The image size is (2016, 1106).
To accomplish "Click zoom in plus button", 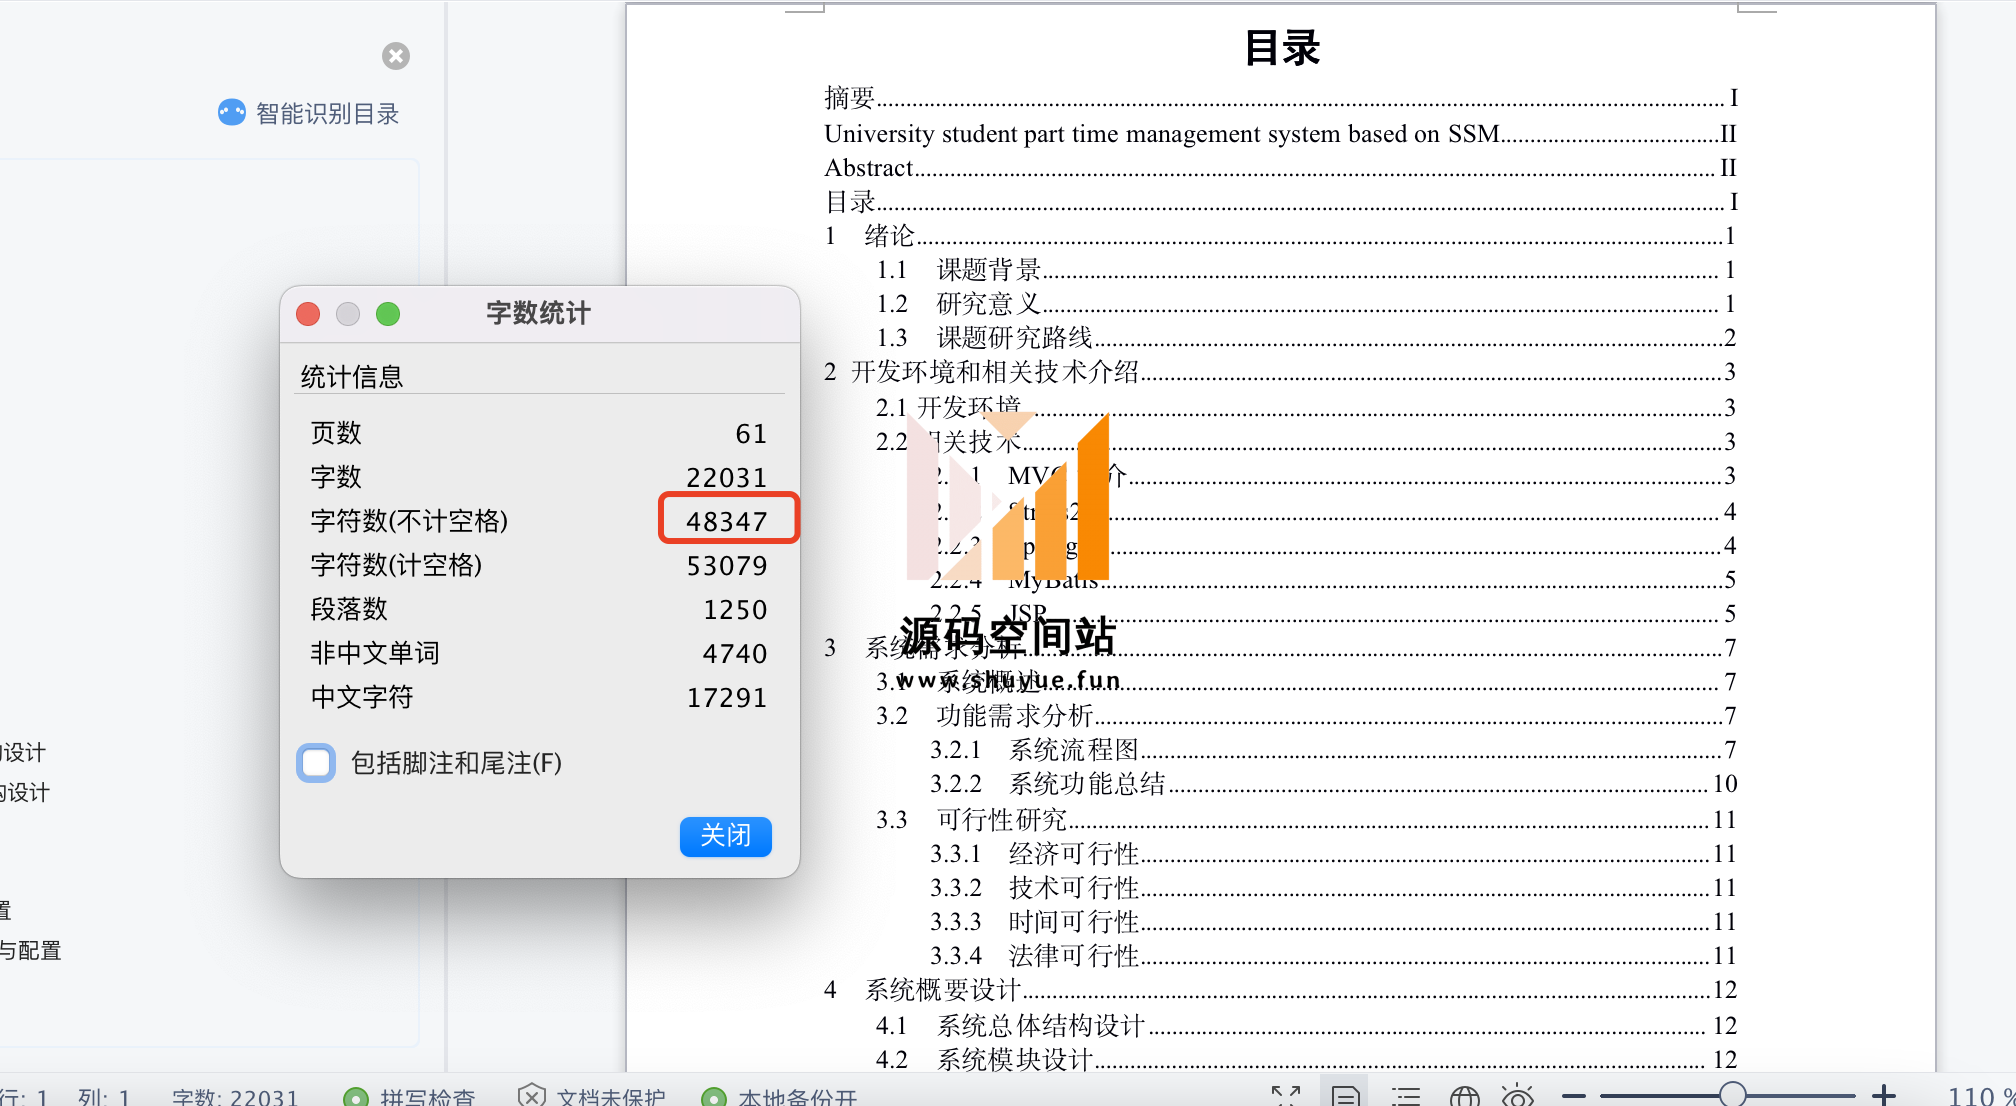I will 1884,1096.
